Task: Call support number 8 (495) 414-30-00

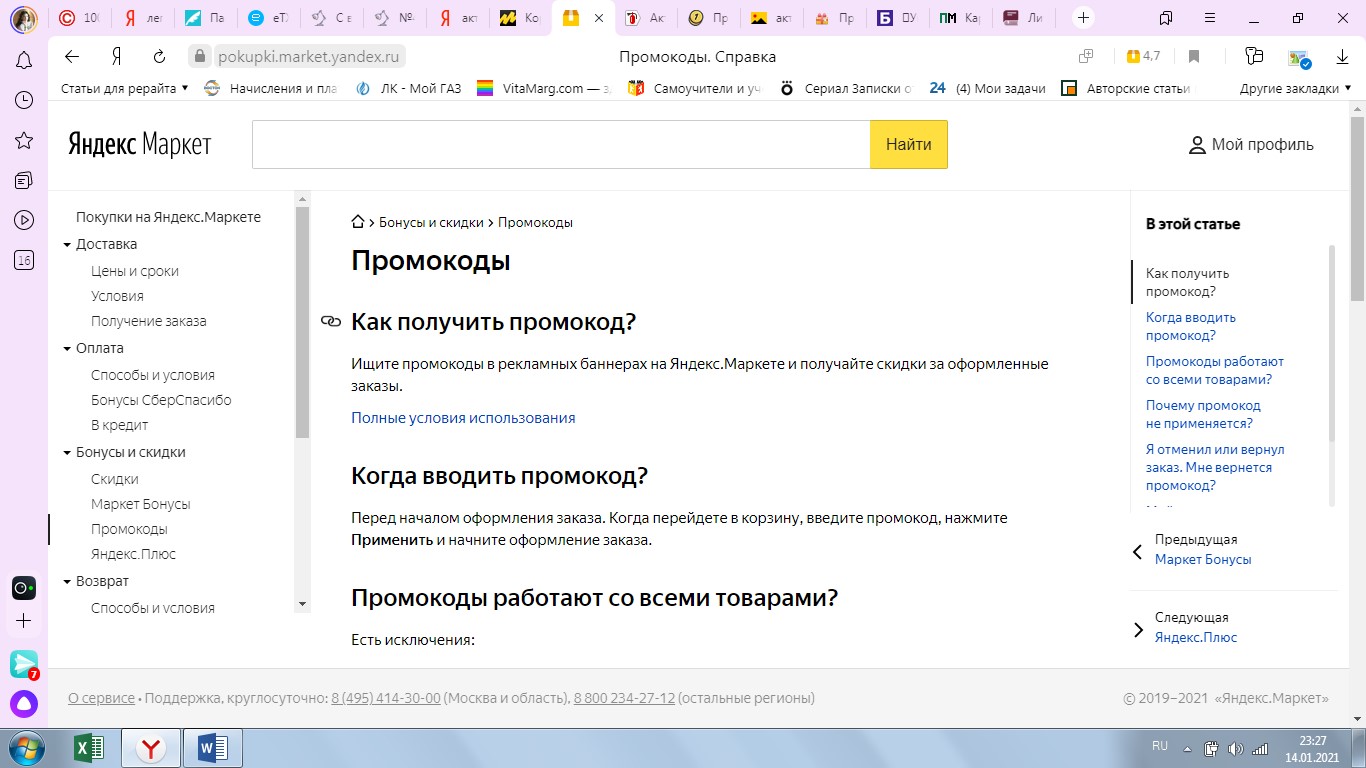Action: point(386,698)
